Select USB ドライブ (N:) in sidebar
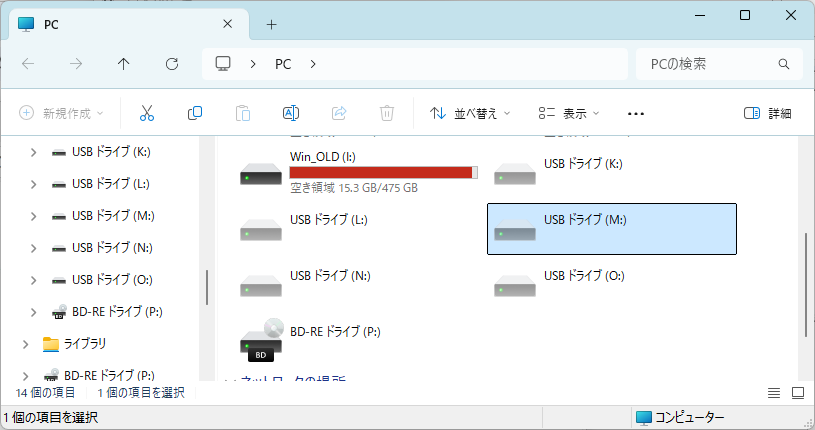815x430 pixels. click(112, 248)
